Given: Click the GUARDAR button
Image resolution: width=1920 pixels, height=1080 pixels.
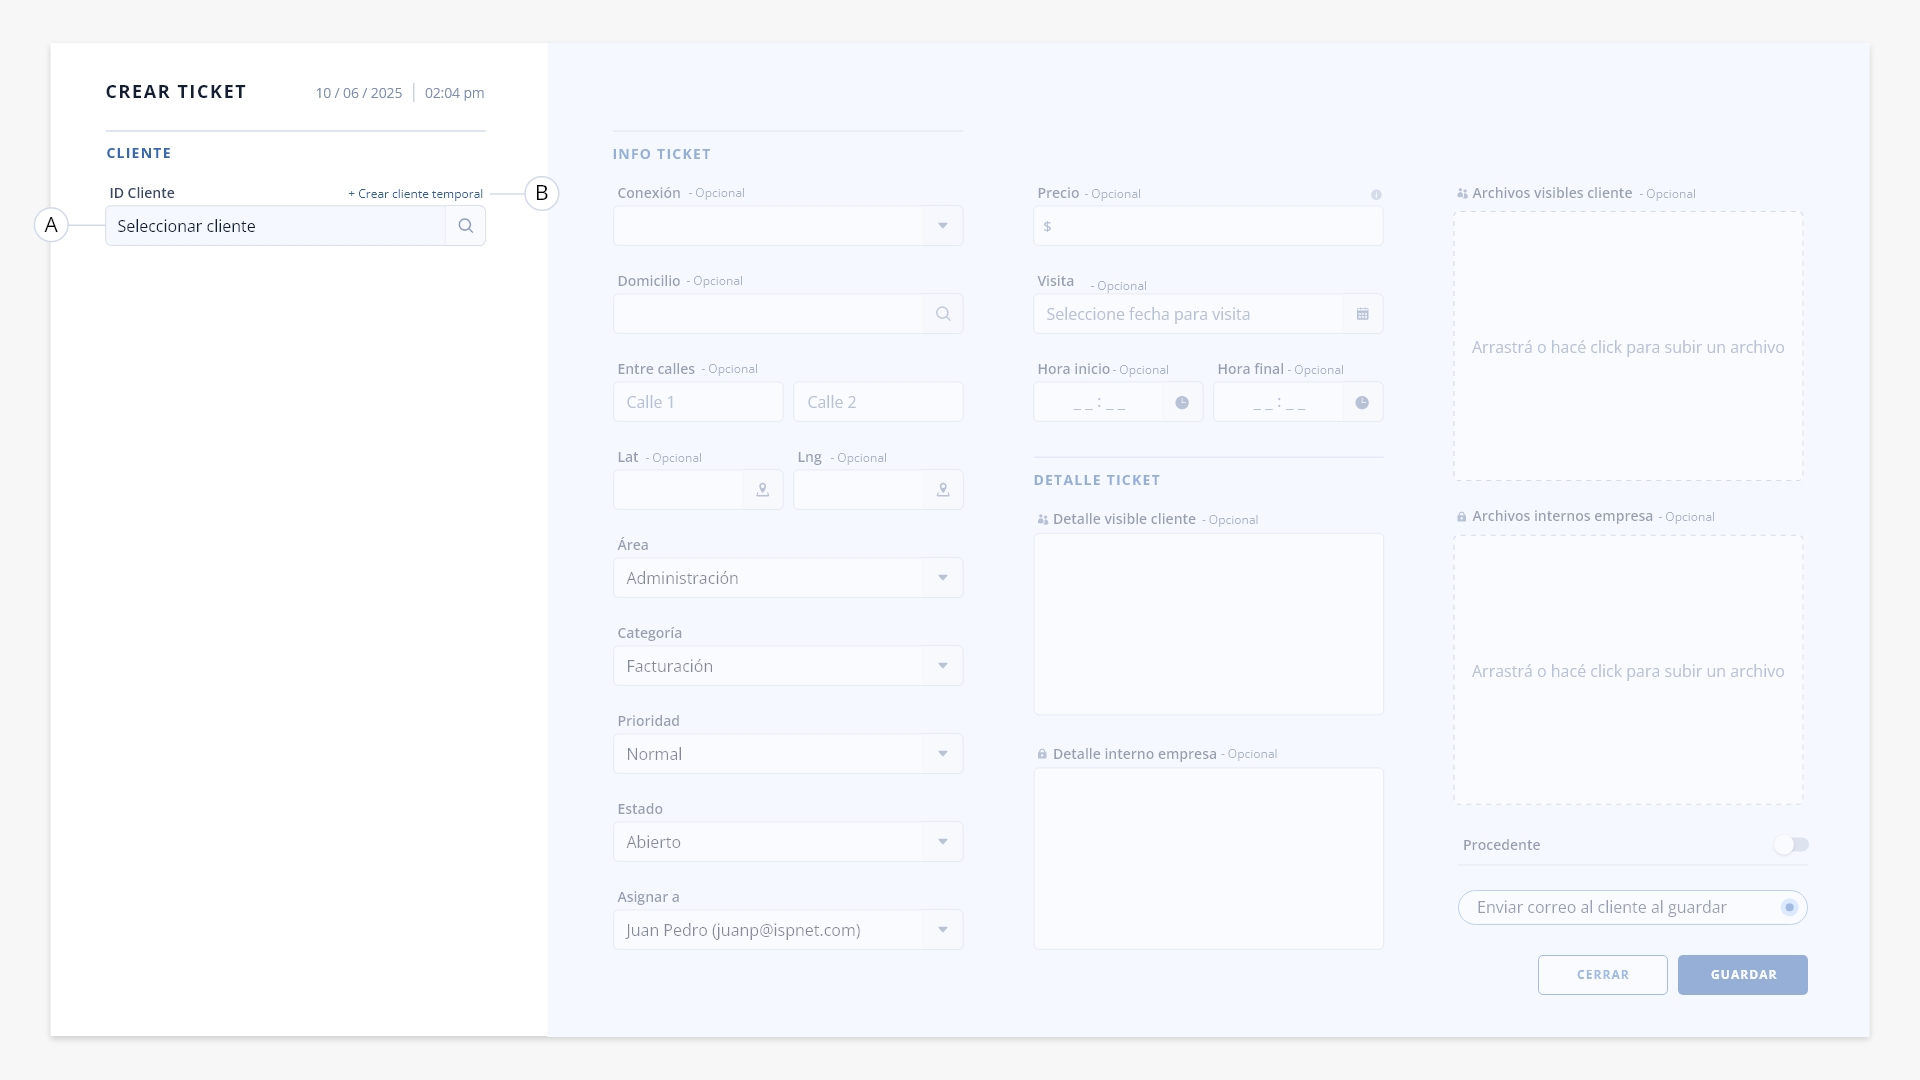Looking at the screenshot, I should point(1743,975).
